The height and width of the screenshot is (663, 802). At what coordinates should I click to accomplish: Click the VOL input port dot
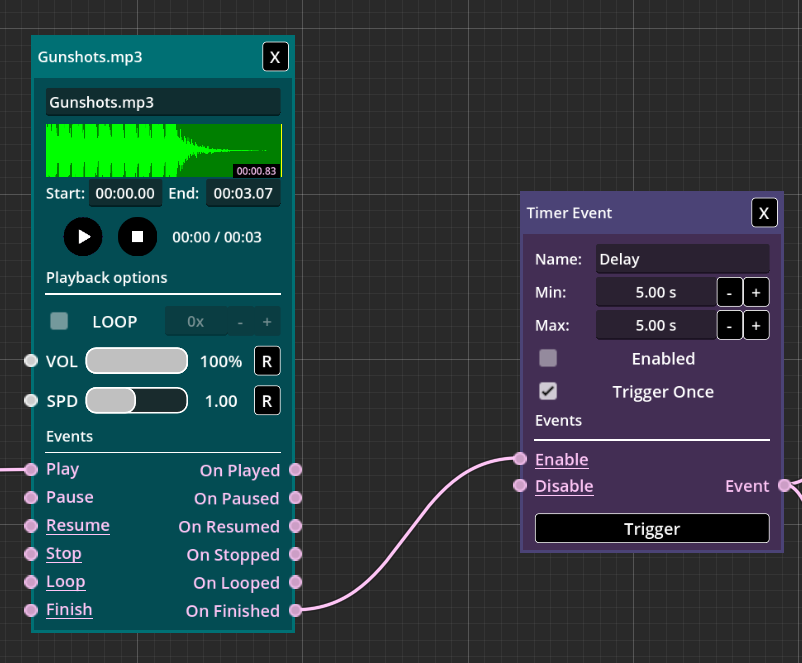click(x=31, y=361)
